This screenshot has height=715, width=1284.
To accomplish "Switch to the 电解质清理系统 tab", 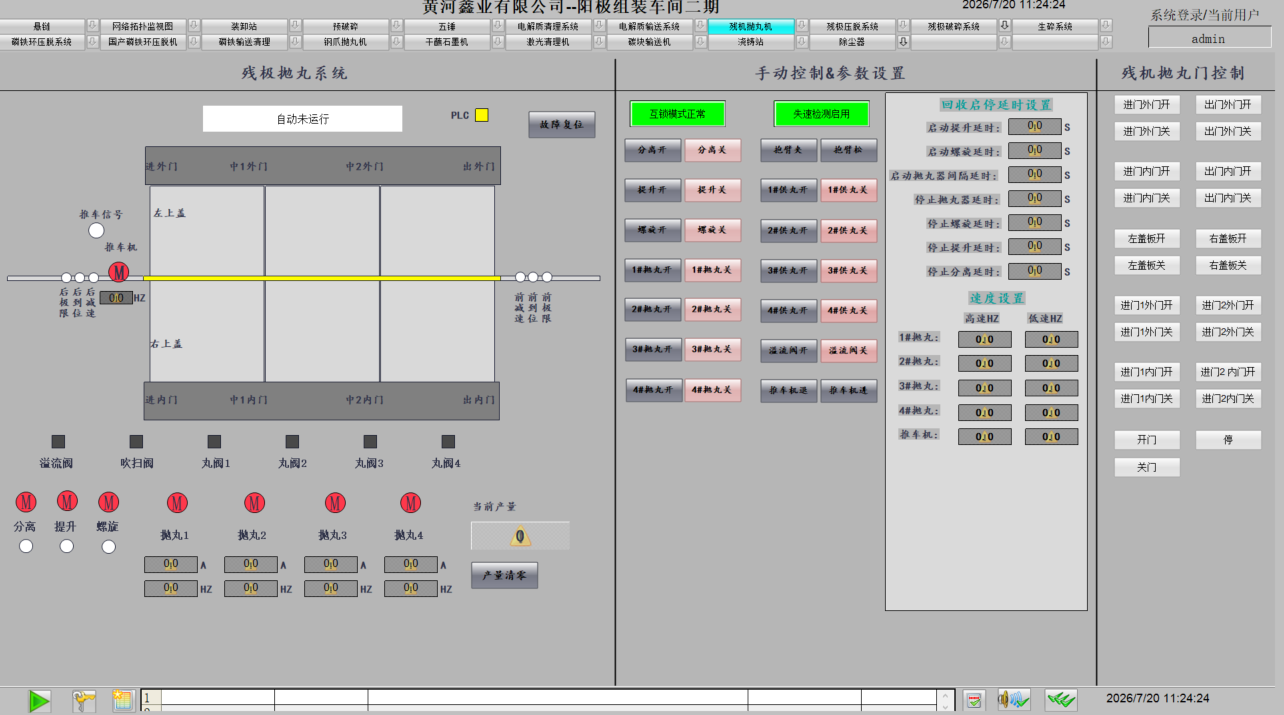I will pyautogui.click(x=547, y=26).
